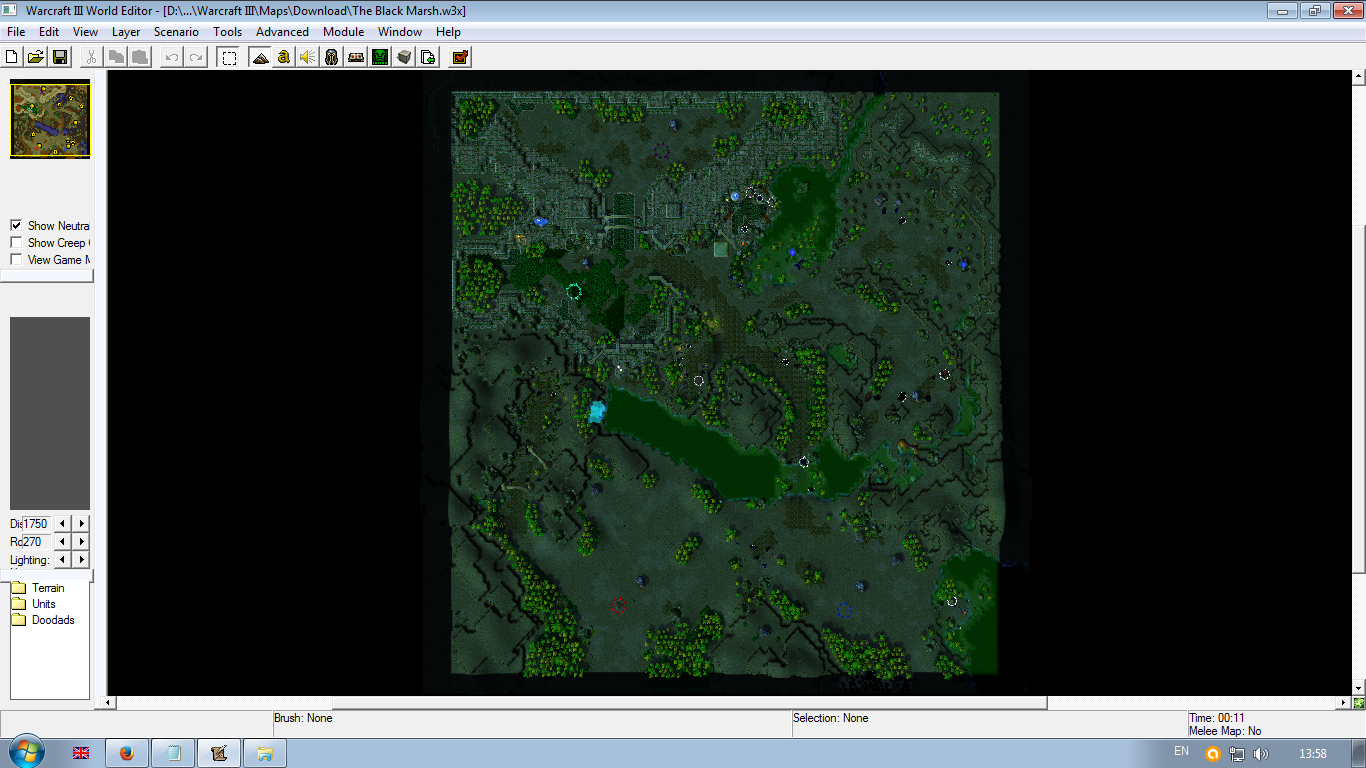Open the AI Editor green face icon

pyautogui.click(x=380, y=57)
